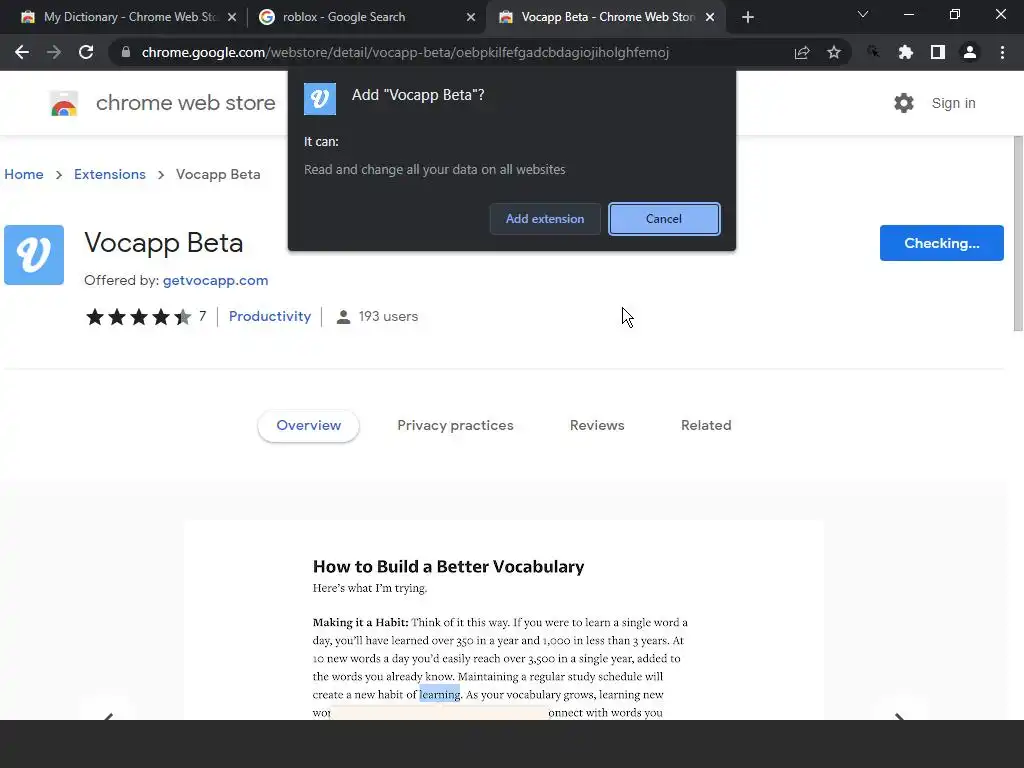Click the Vocapp Beta page title
The width and height of the screenshot is (1024, 768).
pyautogui.click(x=164, y=244)
